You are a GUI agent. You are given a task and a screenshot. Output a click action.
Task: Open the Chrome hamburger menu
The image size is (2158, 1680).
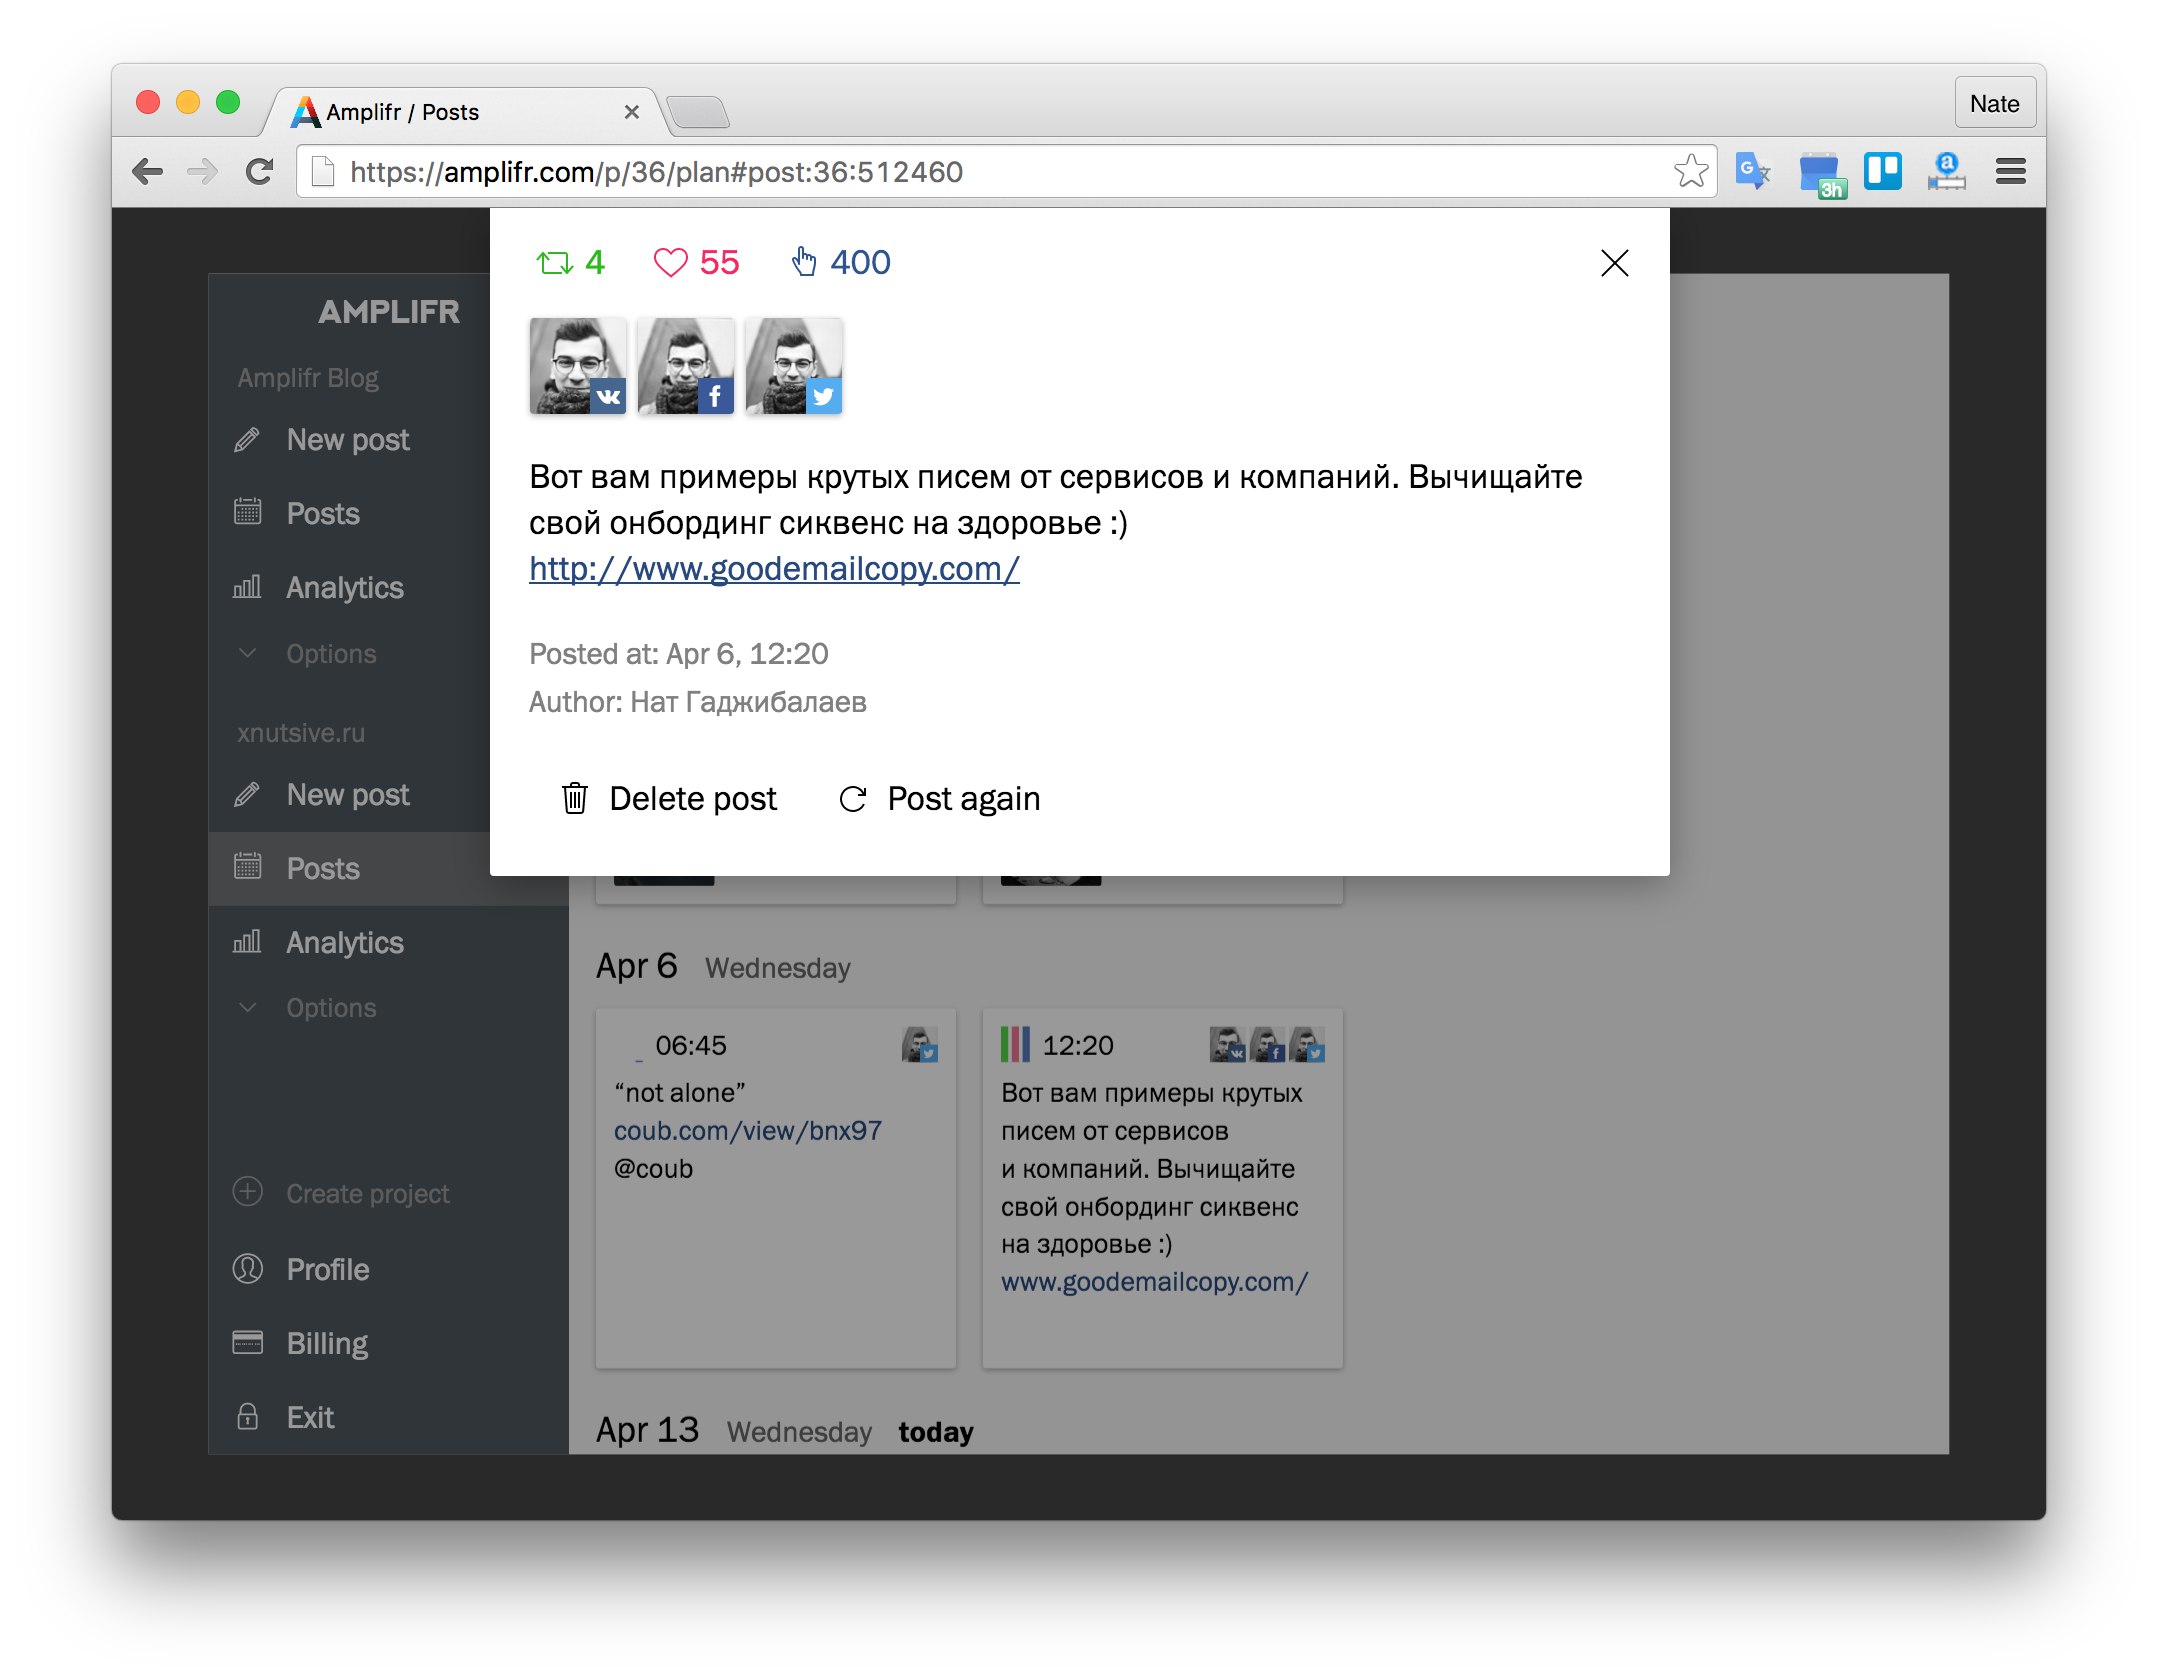click(2010, 172)
